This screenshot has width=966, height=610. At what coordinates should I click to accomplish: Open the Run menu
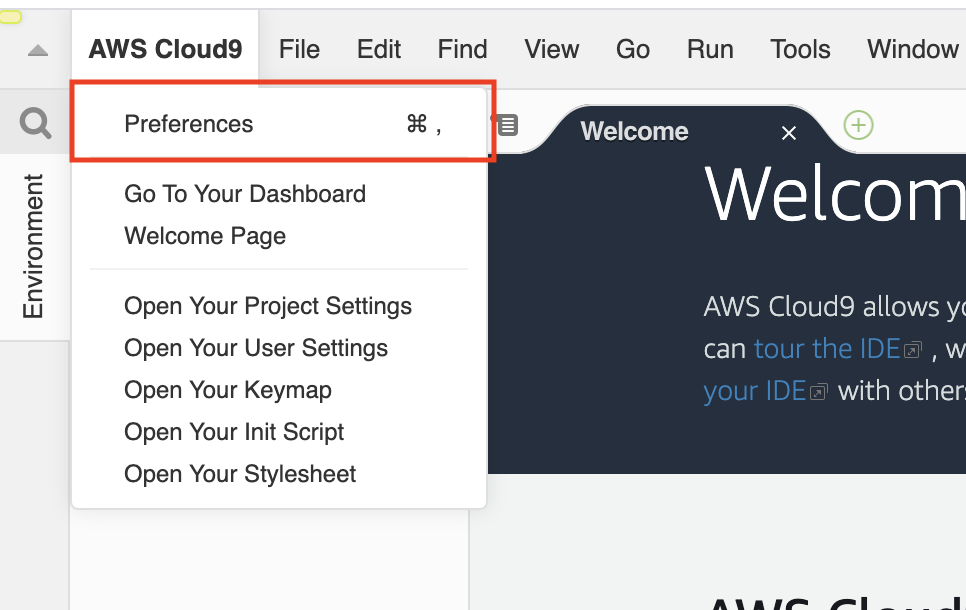click(710, 49)
